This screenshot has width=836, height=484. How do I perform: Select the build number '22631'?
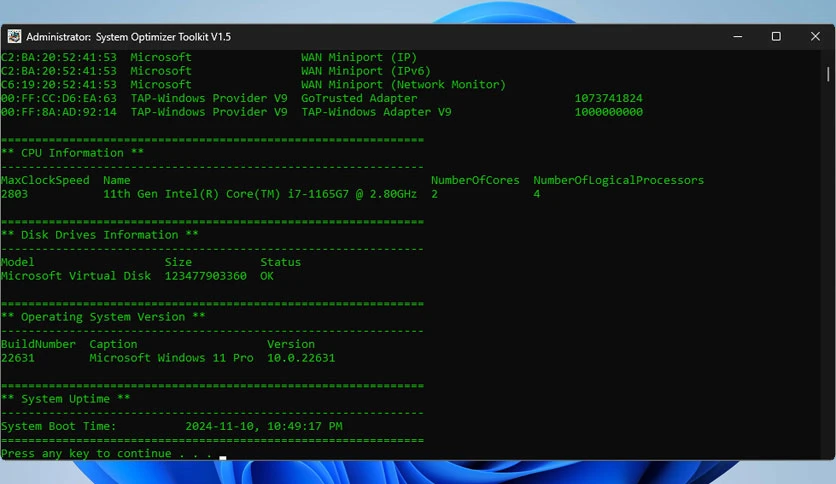(x=18, y=358)
